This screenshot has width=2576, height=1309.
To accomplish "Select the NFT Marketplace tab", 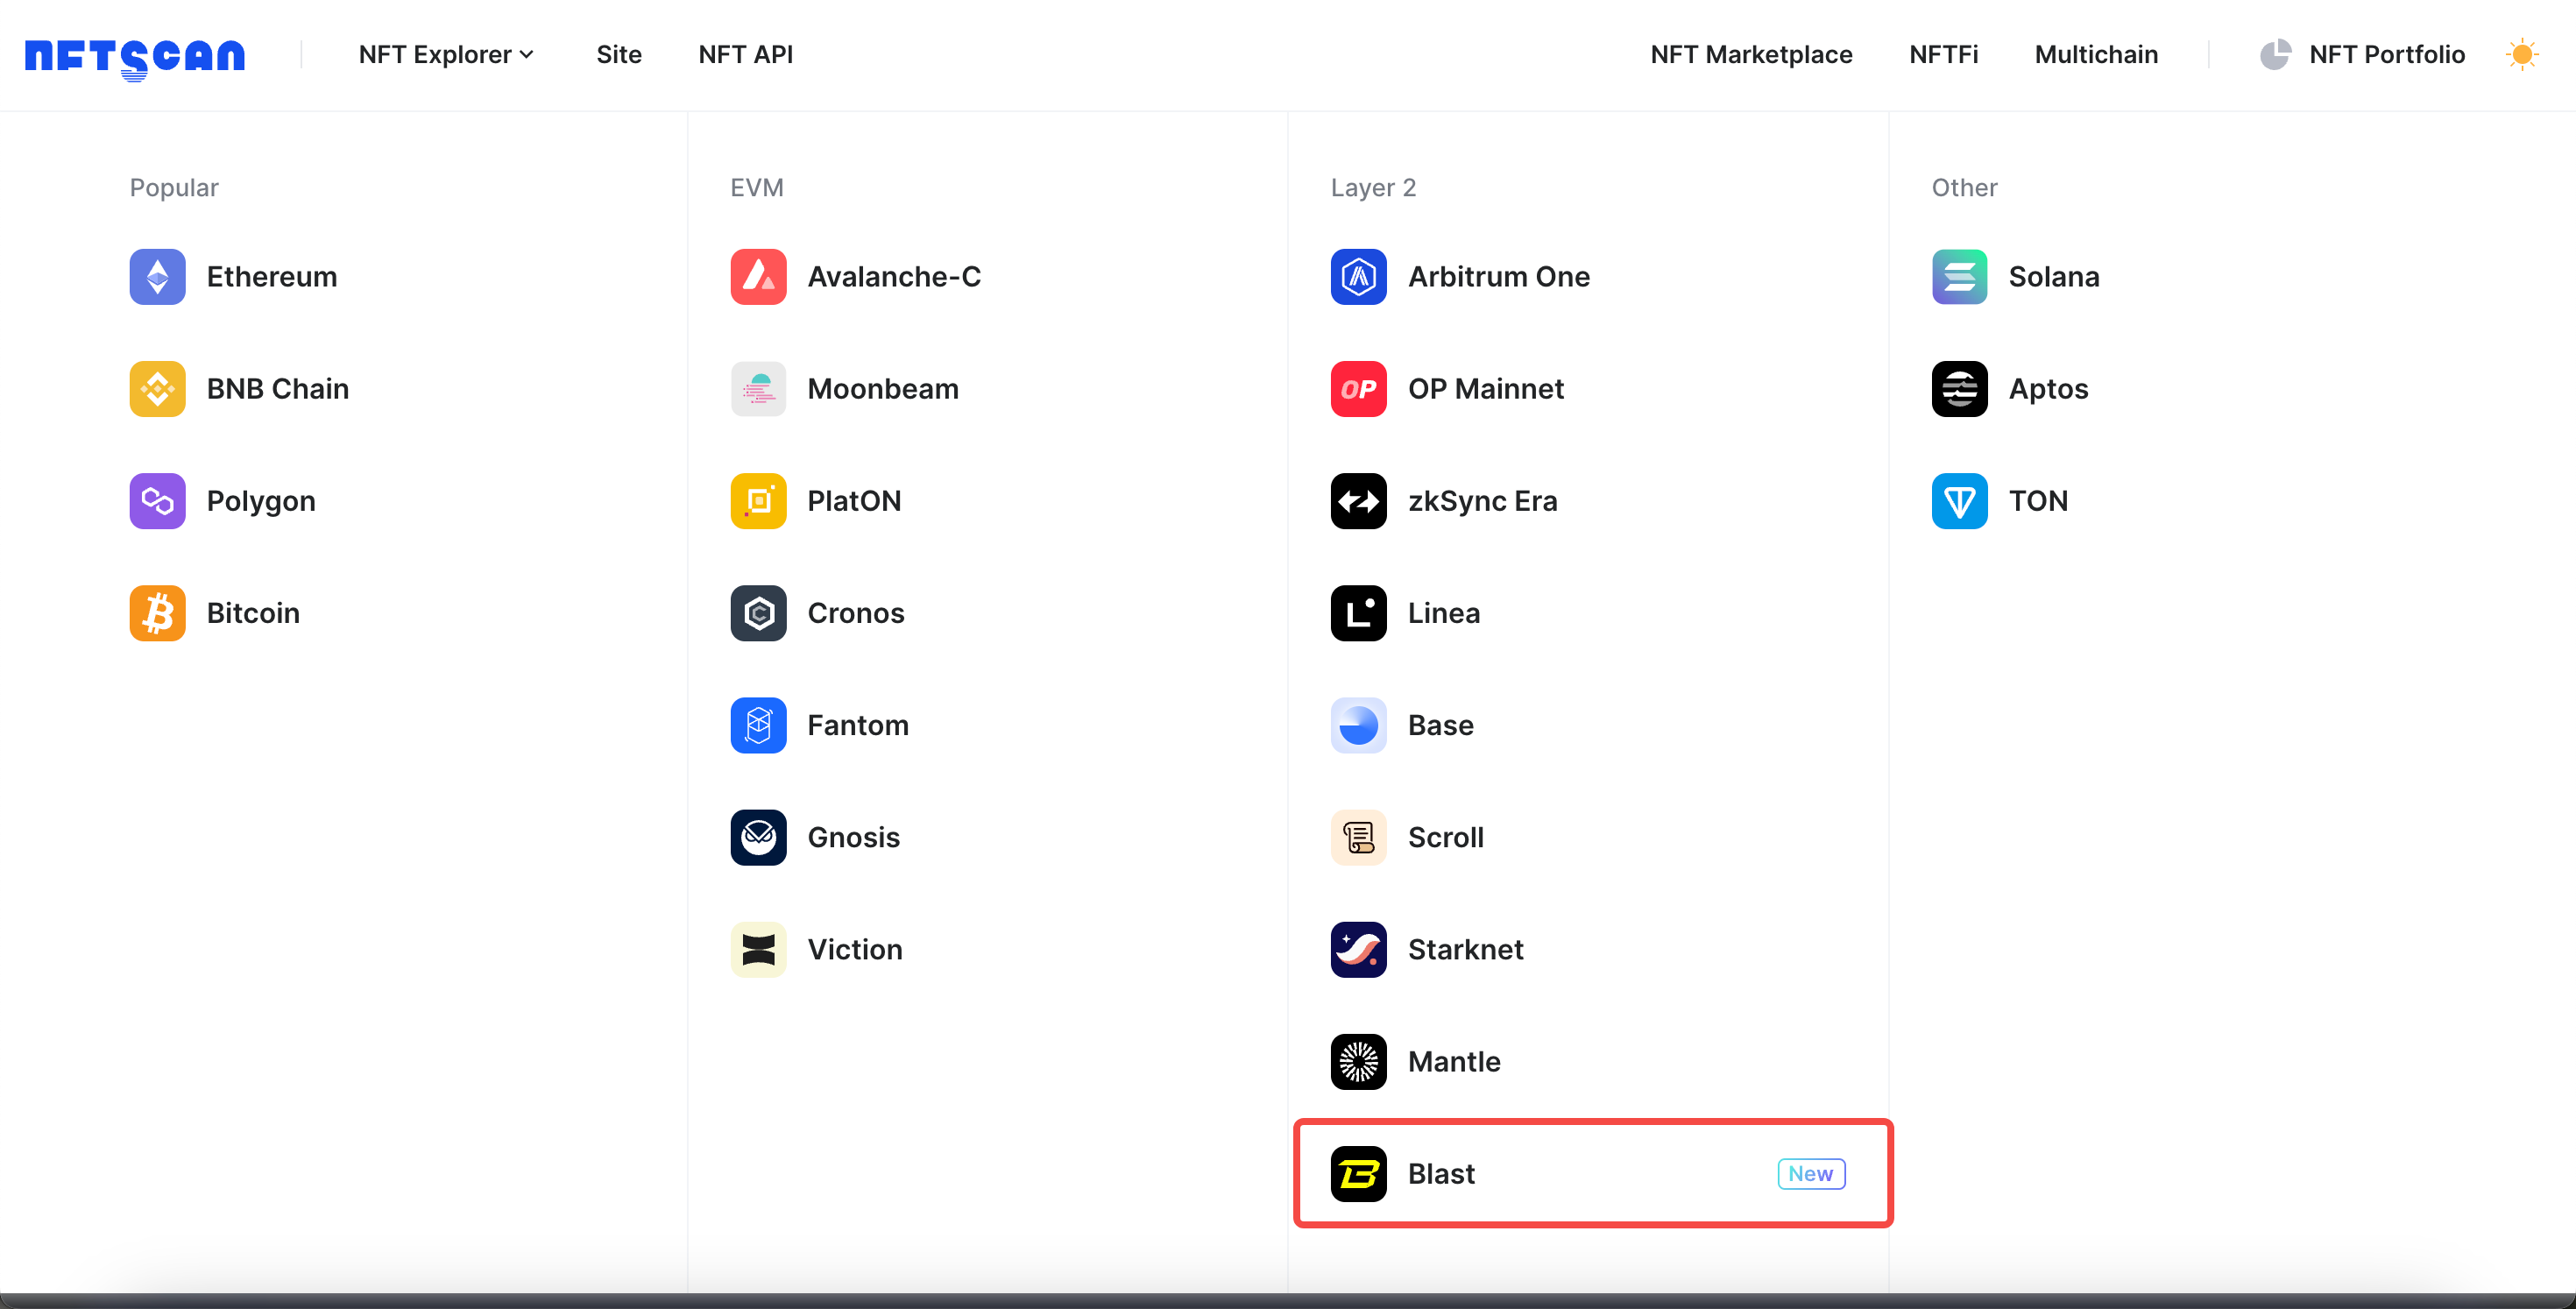I will click(1752, 53).
